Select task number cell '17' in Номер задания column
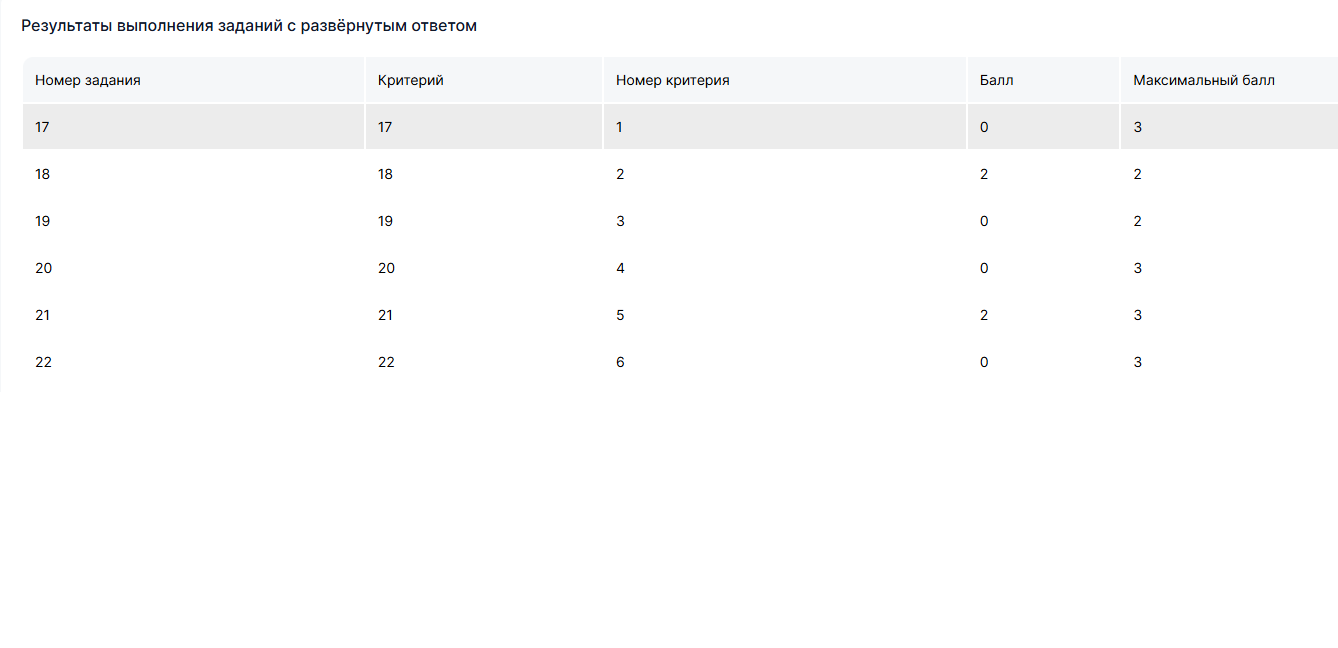The image size is (1338, 648). click(x=193, y=127)
